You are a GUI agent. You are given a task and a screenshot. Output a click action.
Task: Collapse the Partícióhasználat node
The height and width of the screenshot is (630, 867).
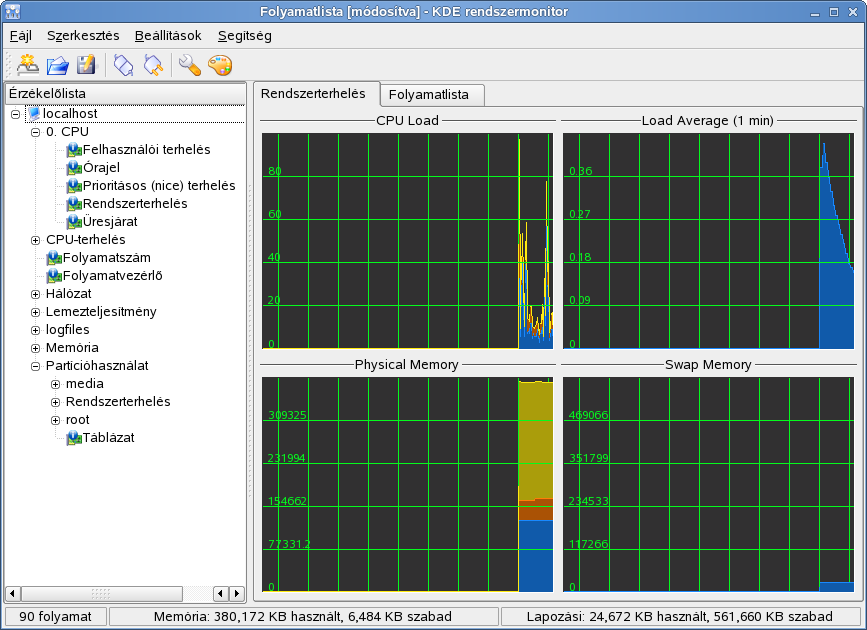pos(35,366)
